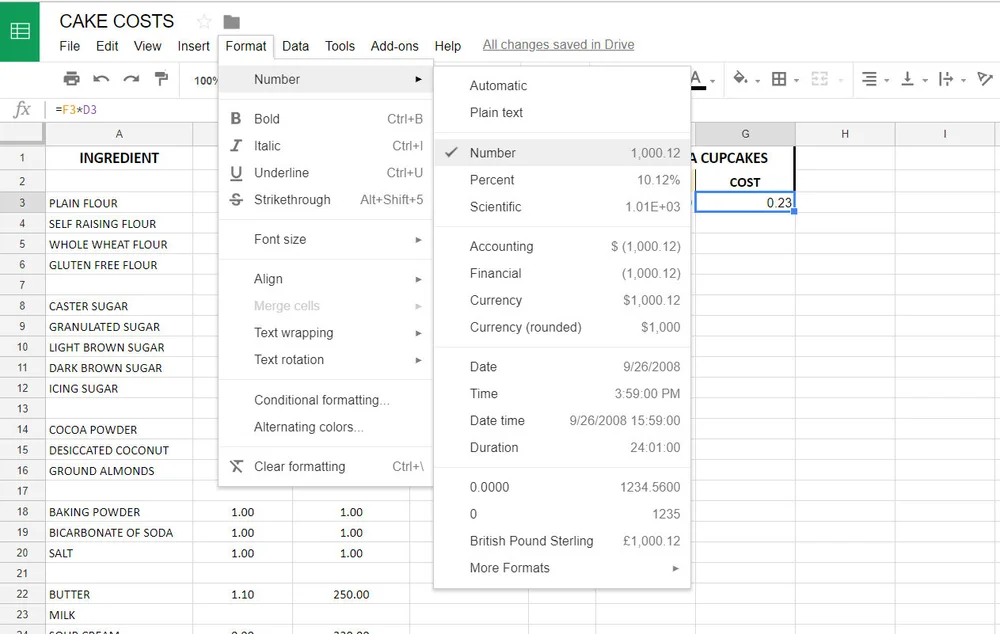Viewport: 1000px width, 634px height.
Task: Select Currency (rounded) format
Action: 562,327
